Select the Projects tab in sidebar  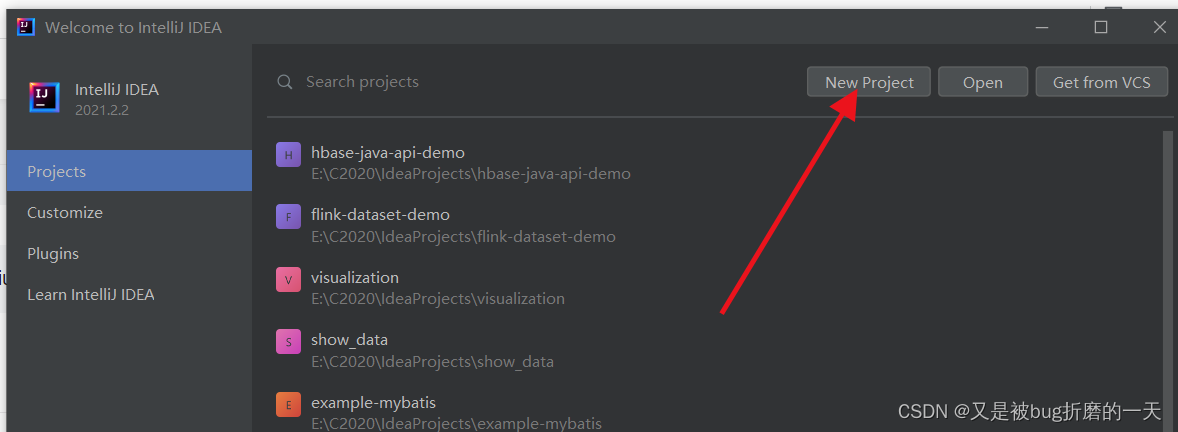[x=129, y=171]
